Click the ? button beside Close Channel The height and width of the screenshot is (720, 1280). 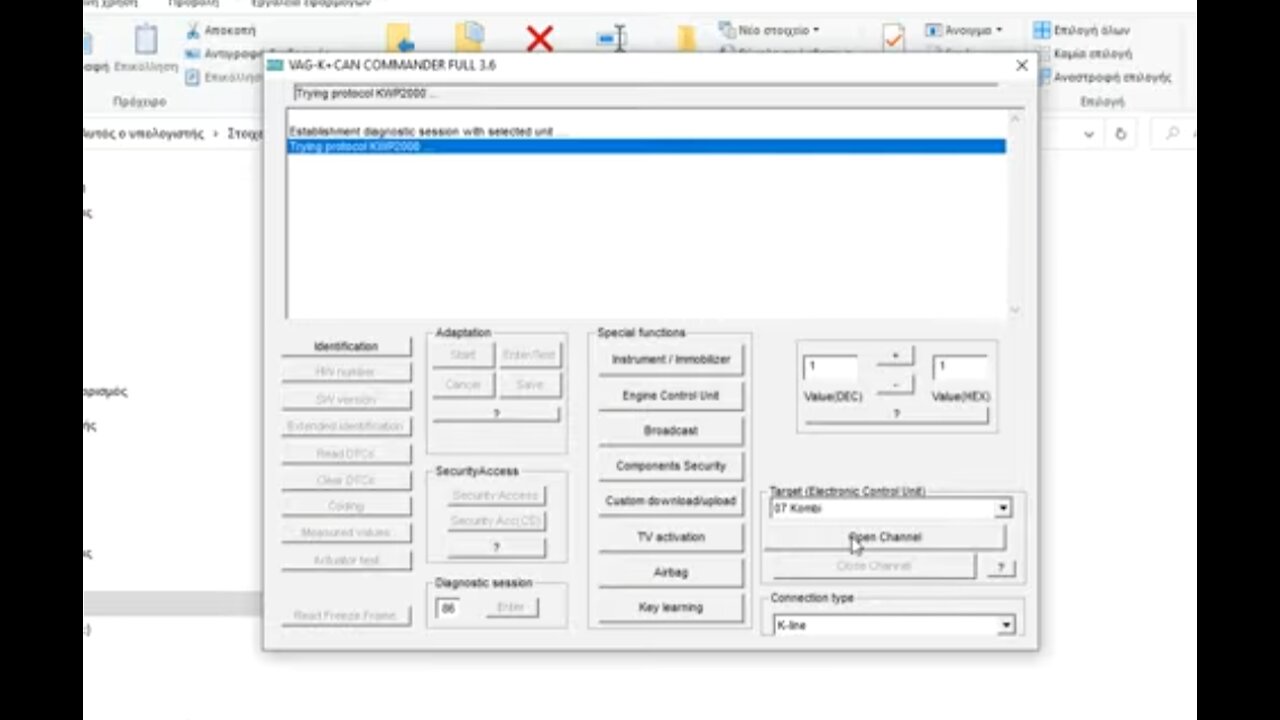tap(1000, 567)
